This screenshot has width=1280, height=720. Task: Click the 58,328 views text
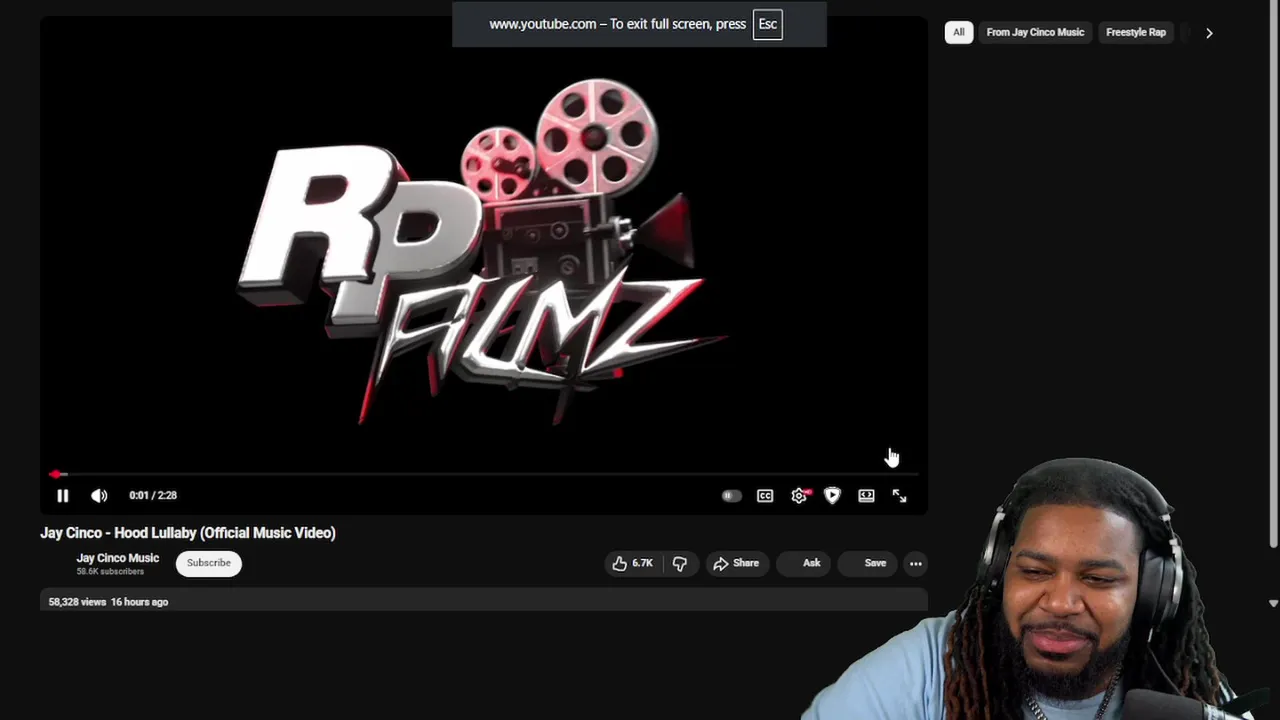pos(77,602)
